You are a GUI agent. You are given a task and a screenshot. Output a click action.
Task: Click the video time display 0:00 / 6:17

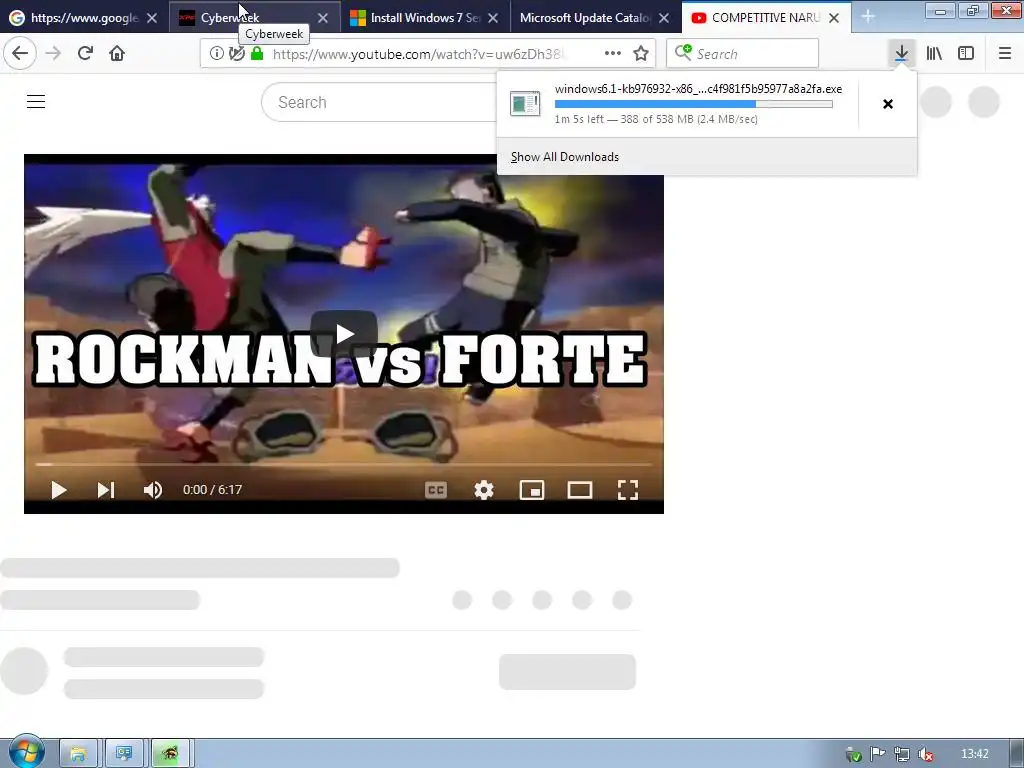(212, 490)
